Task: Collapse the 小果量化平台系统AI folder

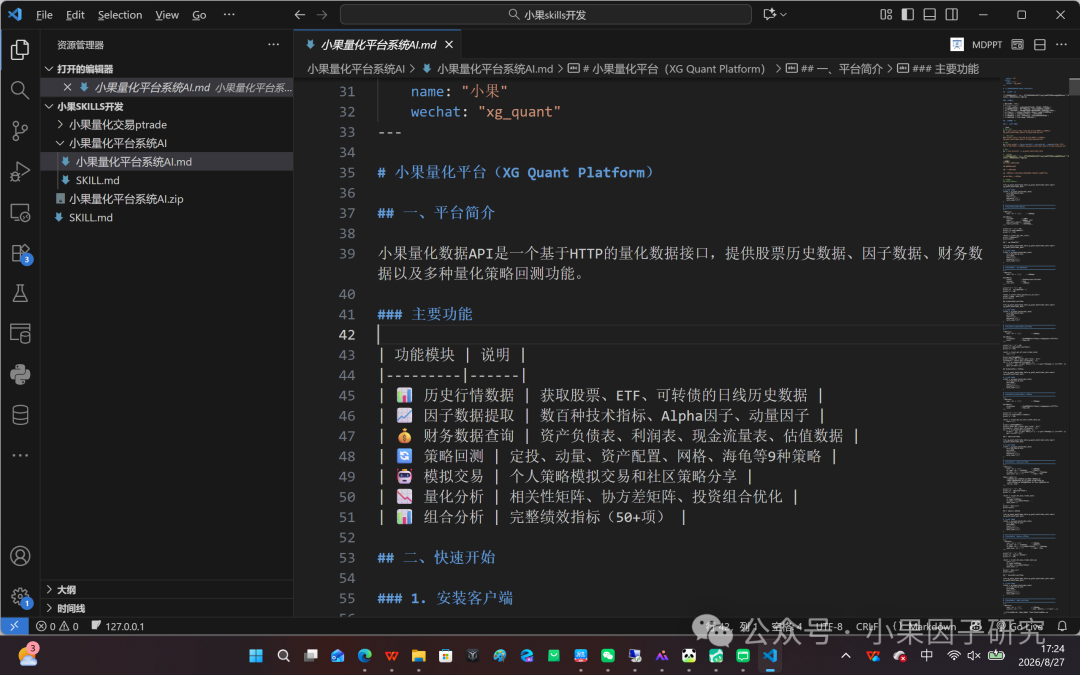Action: [60, 143]
